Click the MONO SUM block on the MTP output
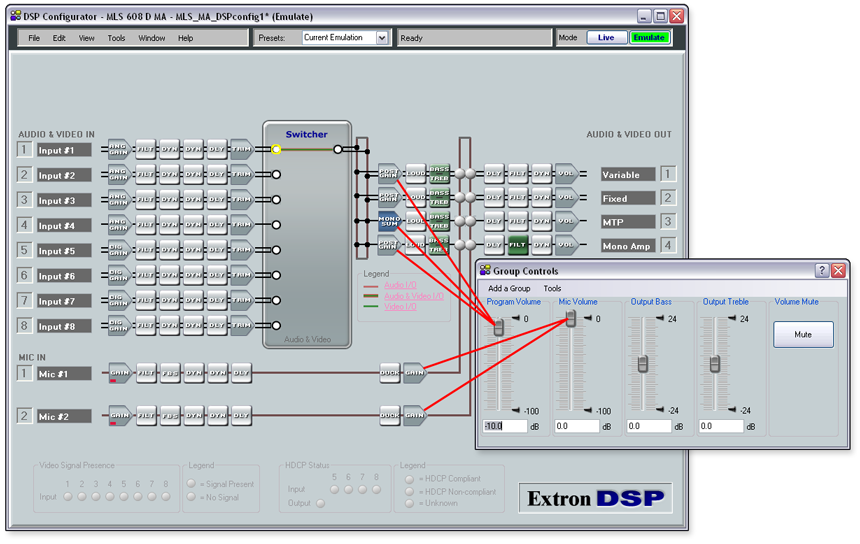The width and height of the screenshot is (860, 544). (x=389, y=221)
